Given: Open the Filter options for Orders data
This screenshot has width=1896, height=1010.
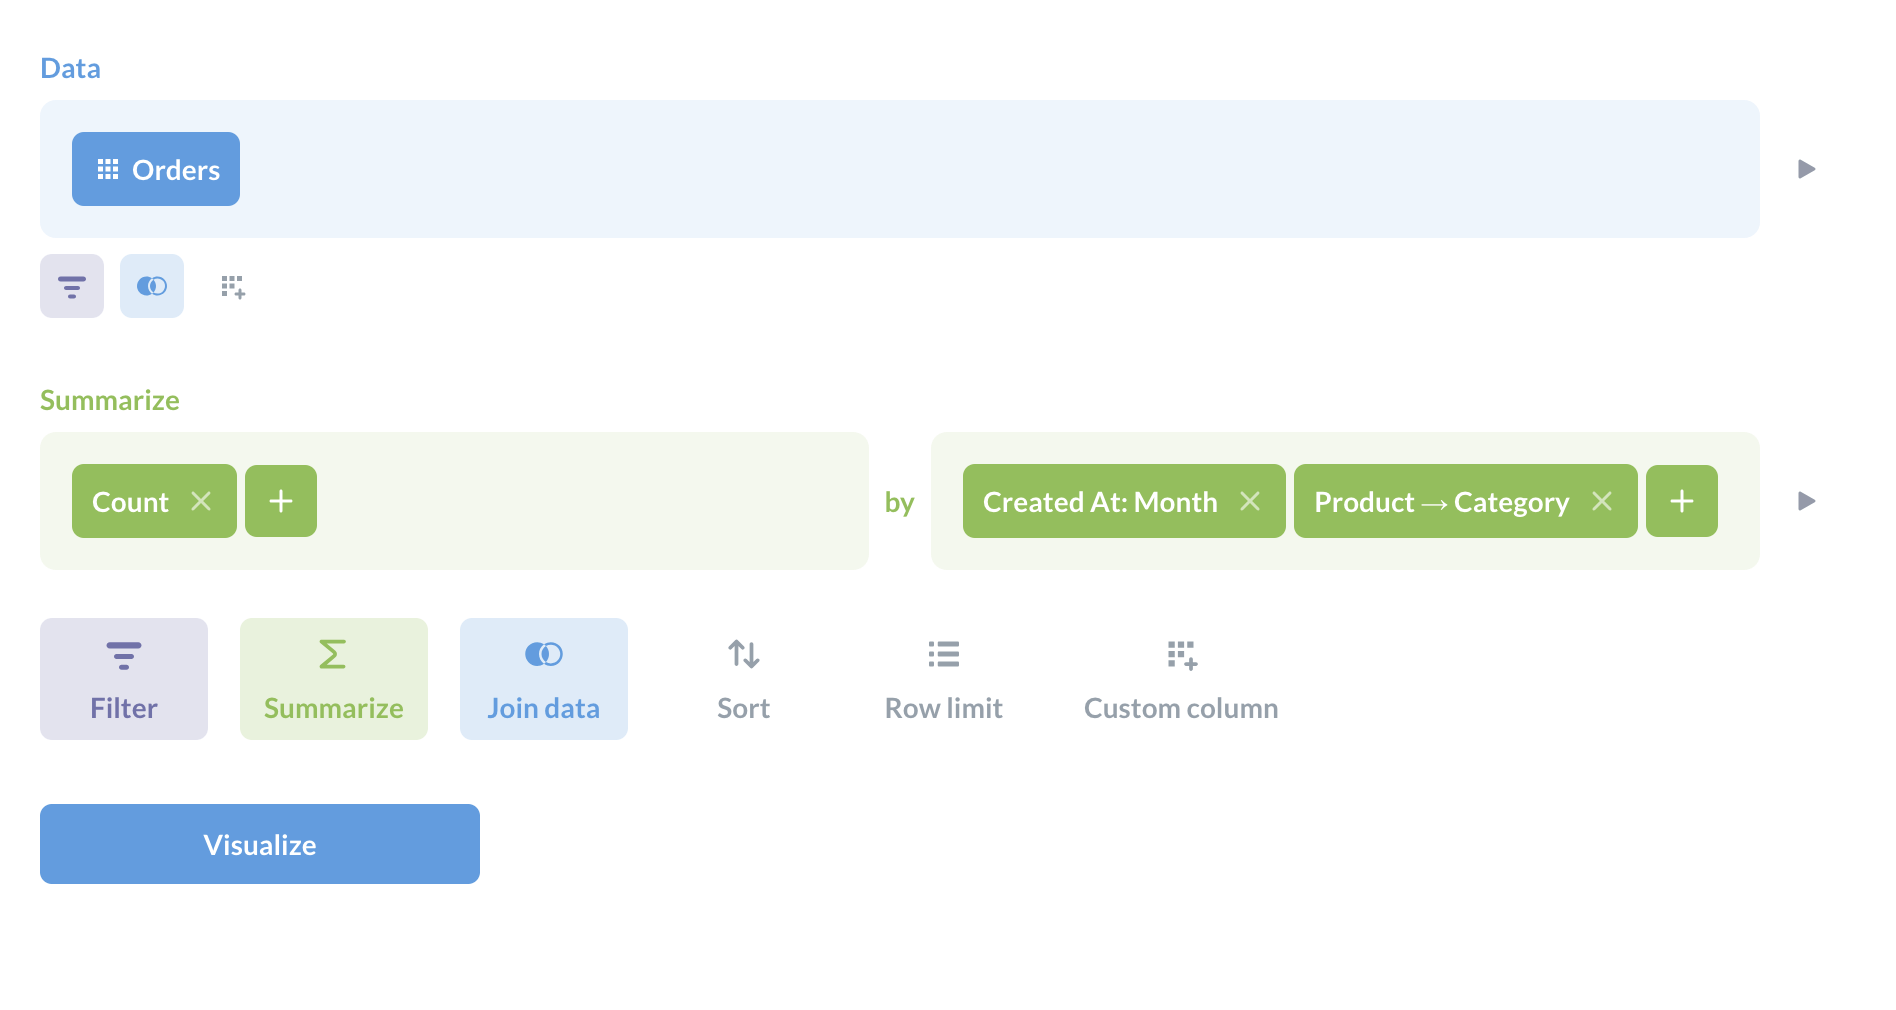Looking at the screenshot, I should point(71,286).
